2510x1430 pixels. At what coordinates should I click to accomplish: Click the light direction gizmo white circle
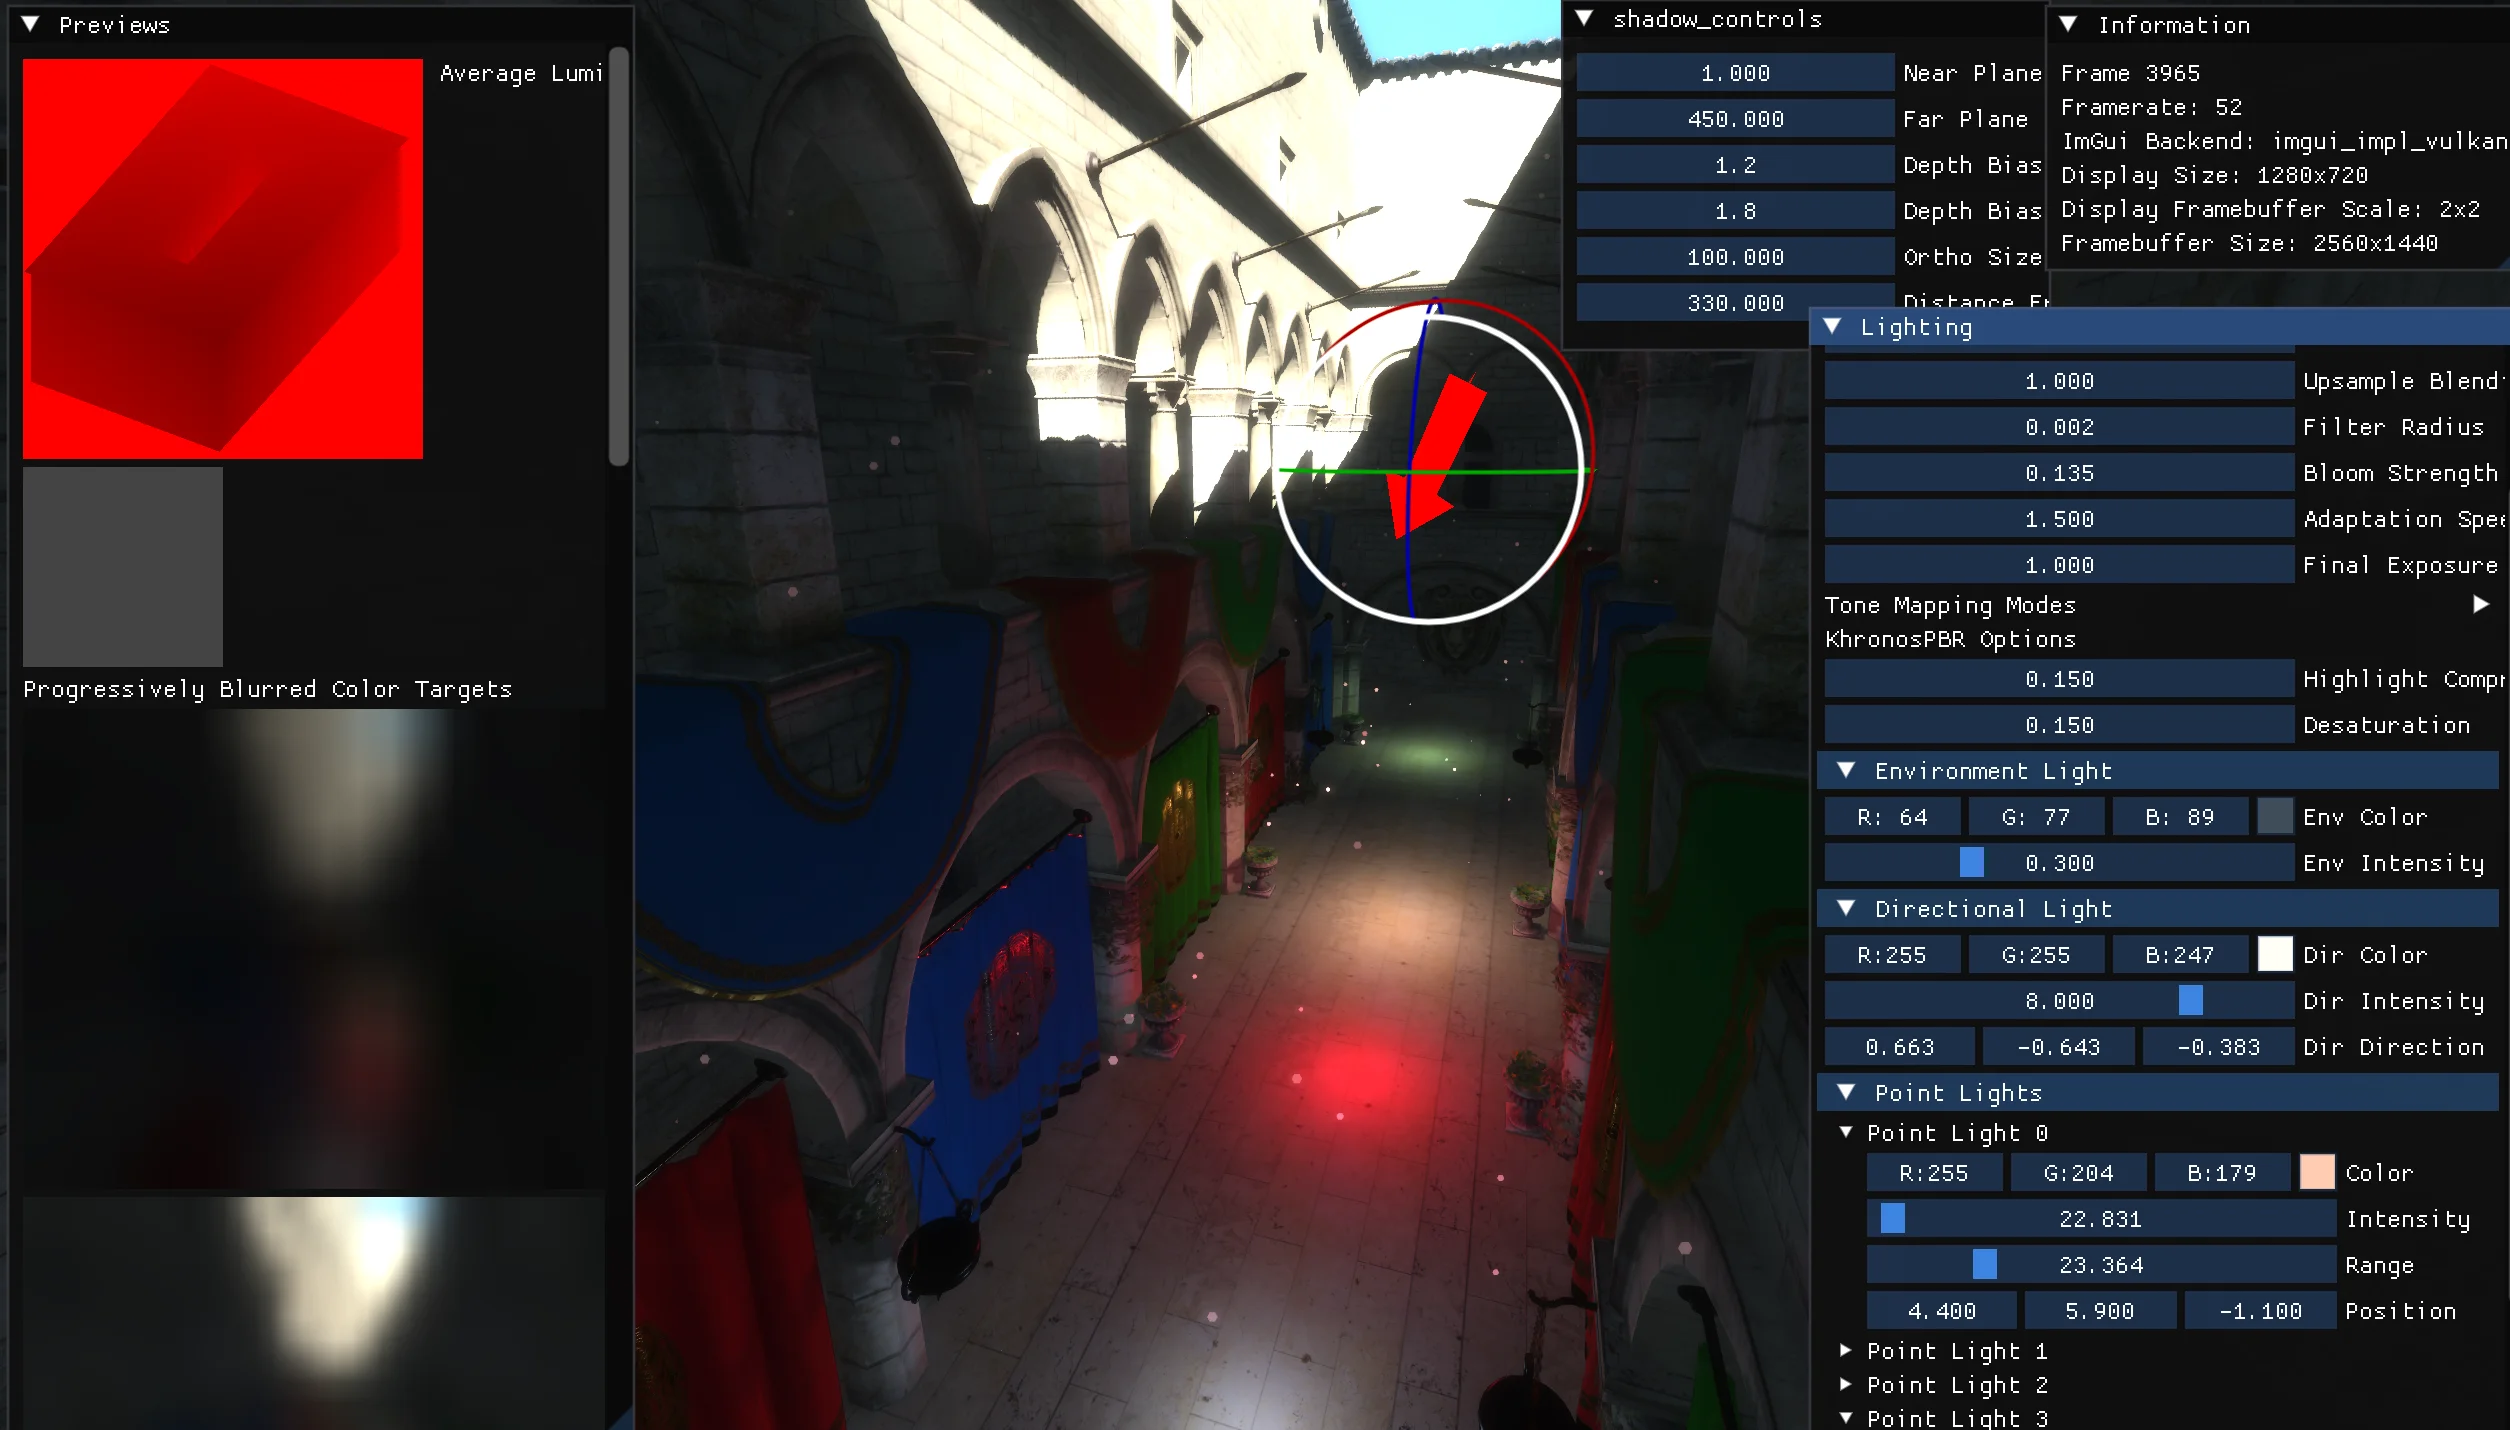(x=1430, y=468)
